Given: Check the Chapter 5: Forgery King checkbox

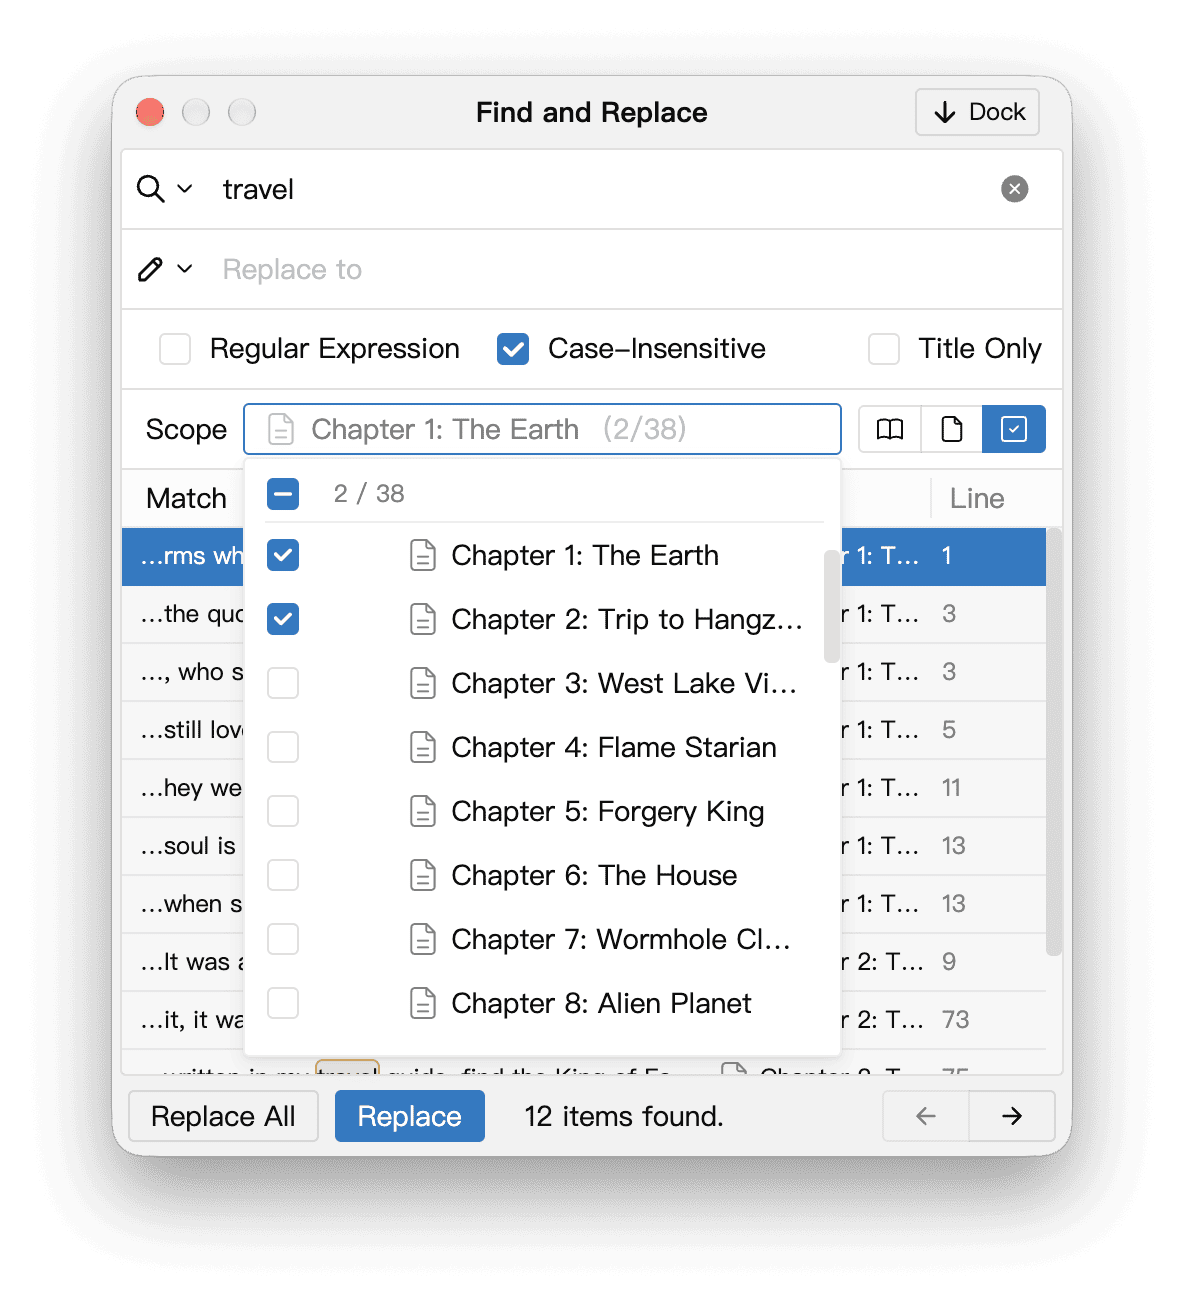Looking at the screenshot, I should [x=283, y=811].
